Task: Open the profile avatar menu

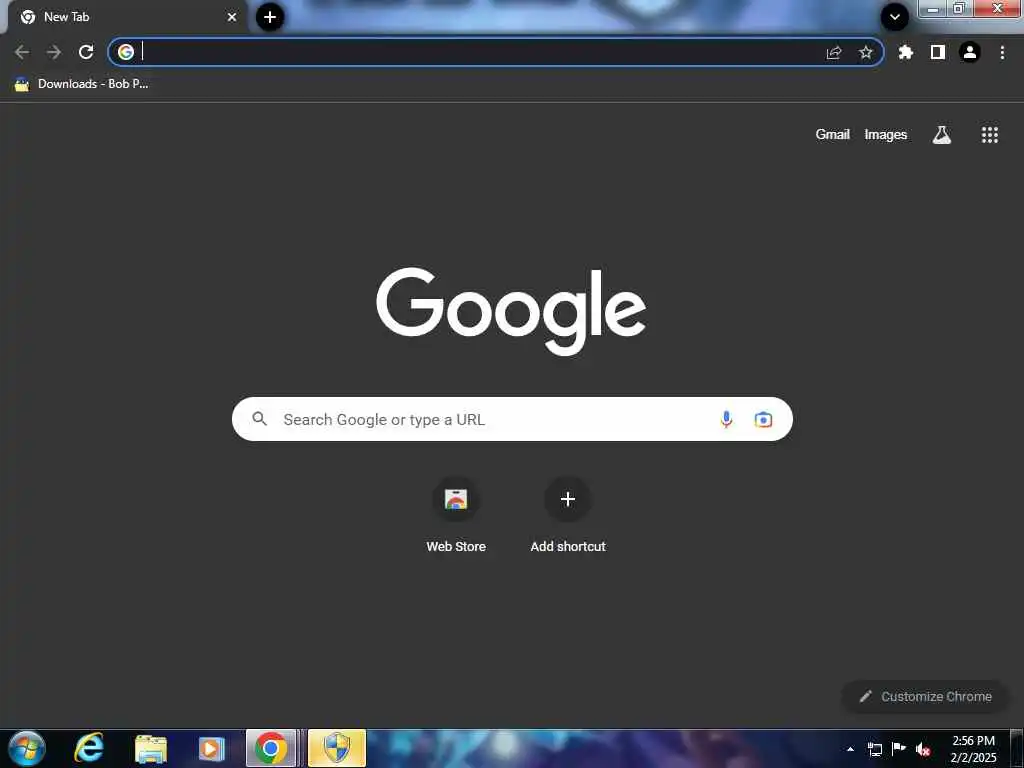Action: pyautogui.click(x=970, y=52)
